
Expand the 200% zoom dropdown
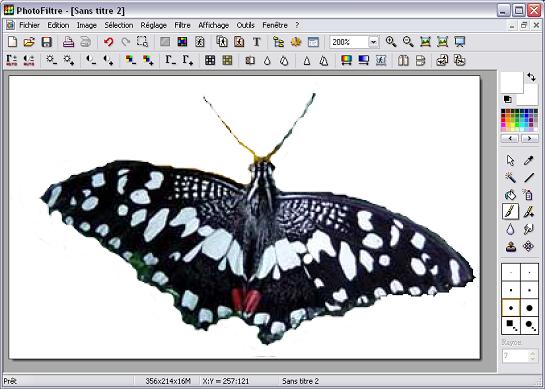(373, 42)
